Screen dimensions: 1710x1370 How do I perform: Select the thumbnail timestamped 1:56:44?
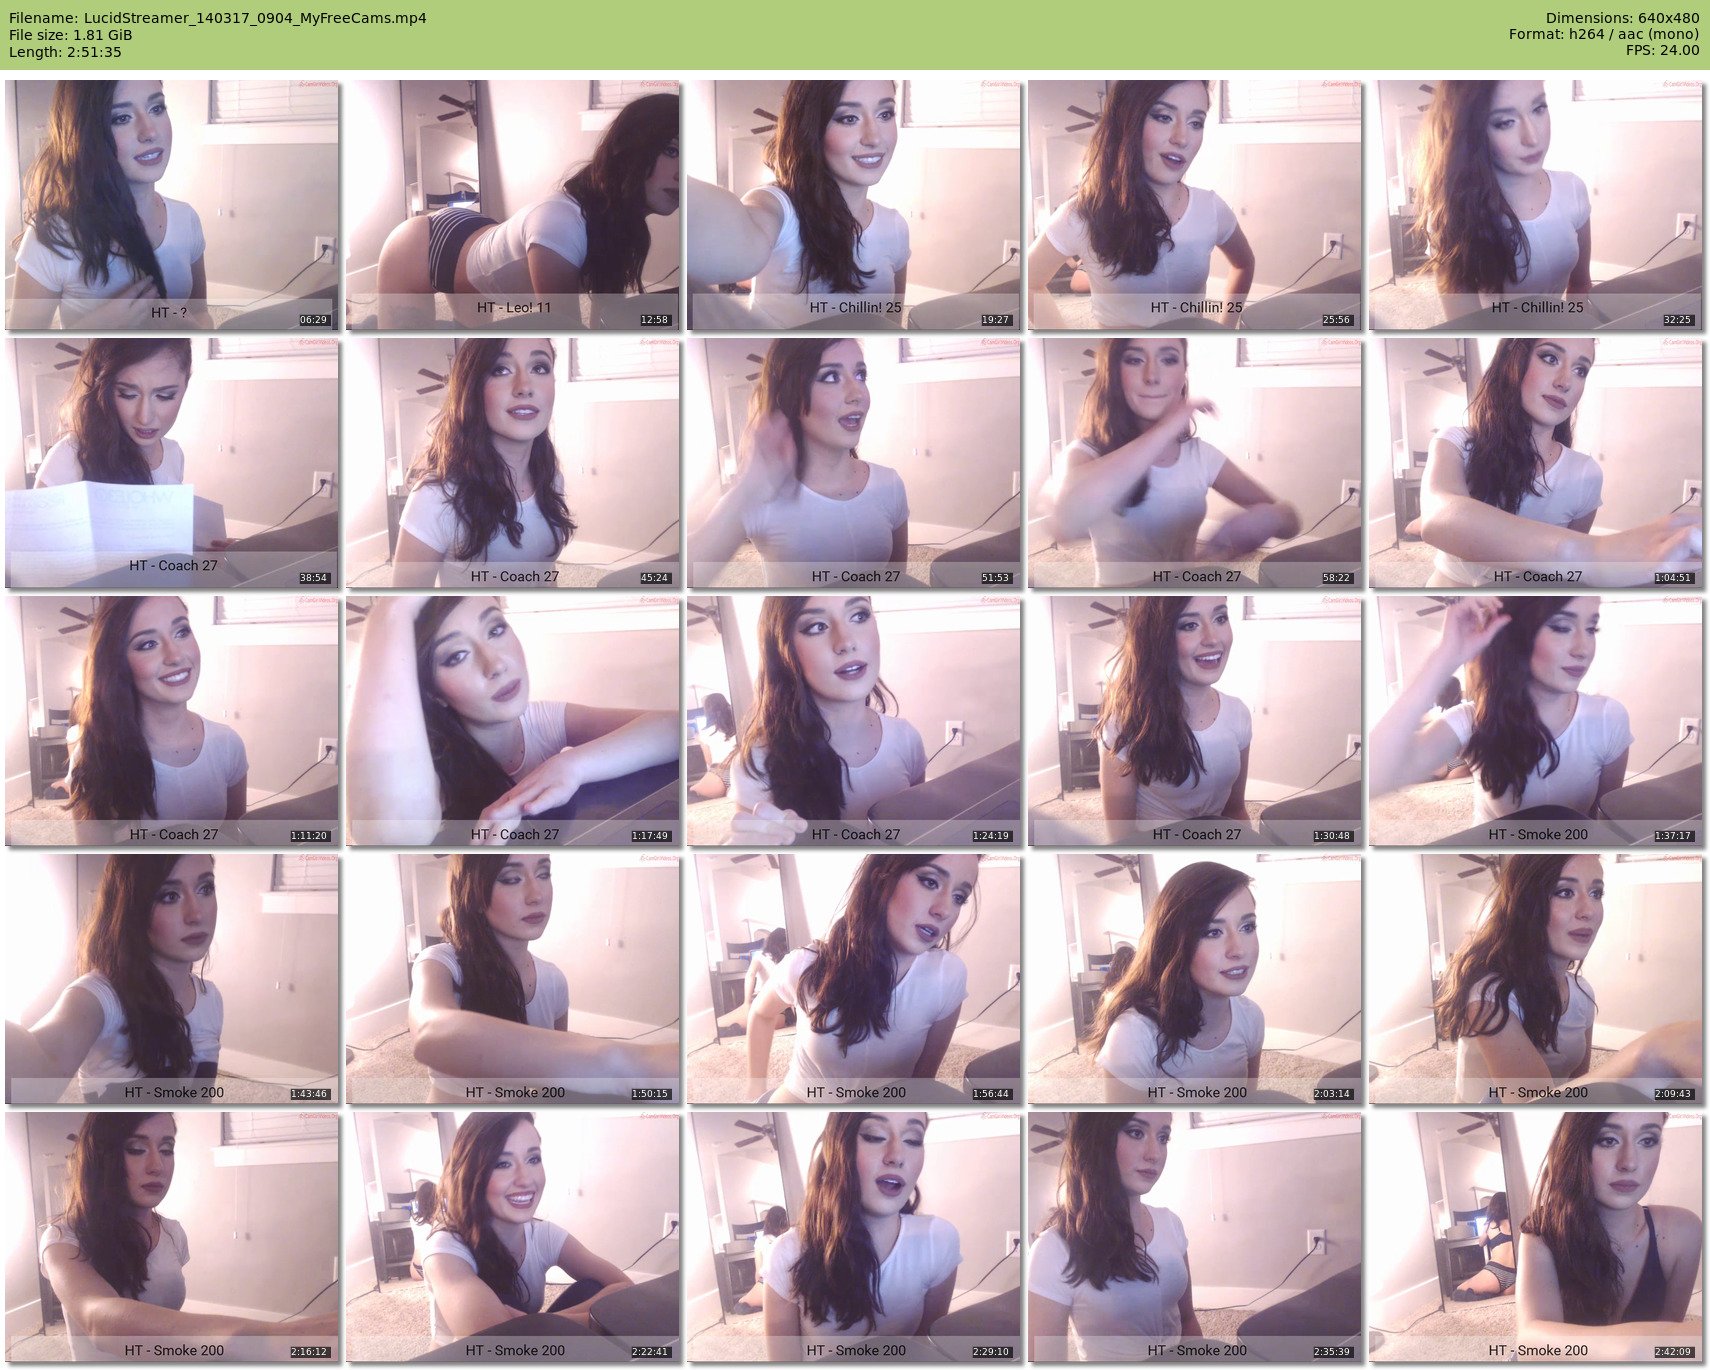click(x=853, y=978)
